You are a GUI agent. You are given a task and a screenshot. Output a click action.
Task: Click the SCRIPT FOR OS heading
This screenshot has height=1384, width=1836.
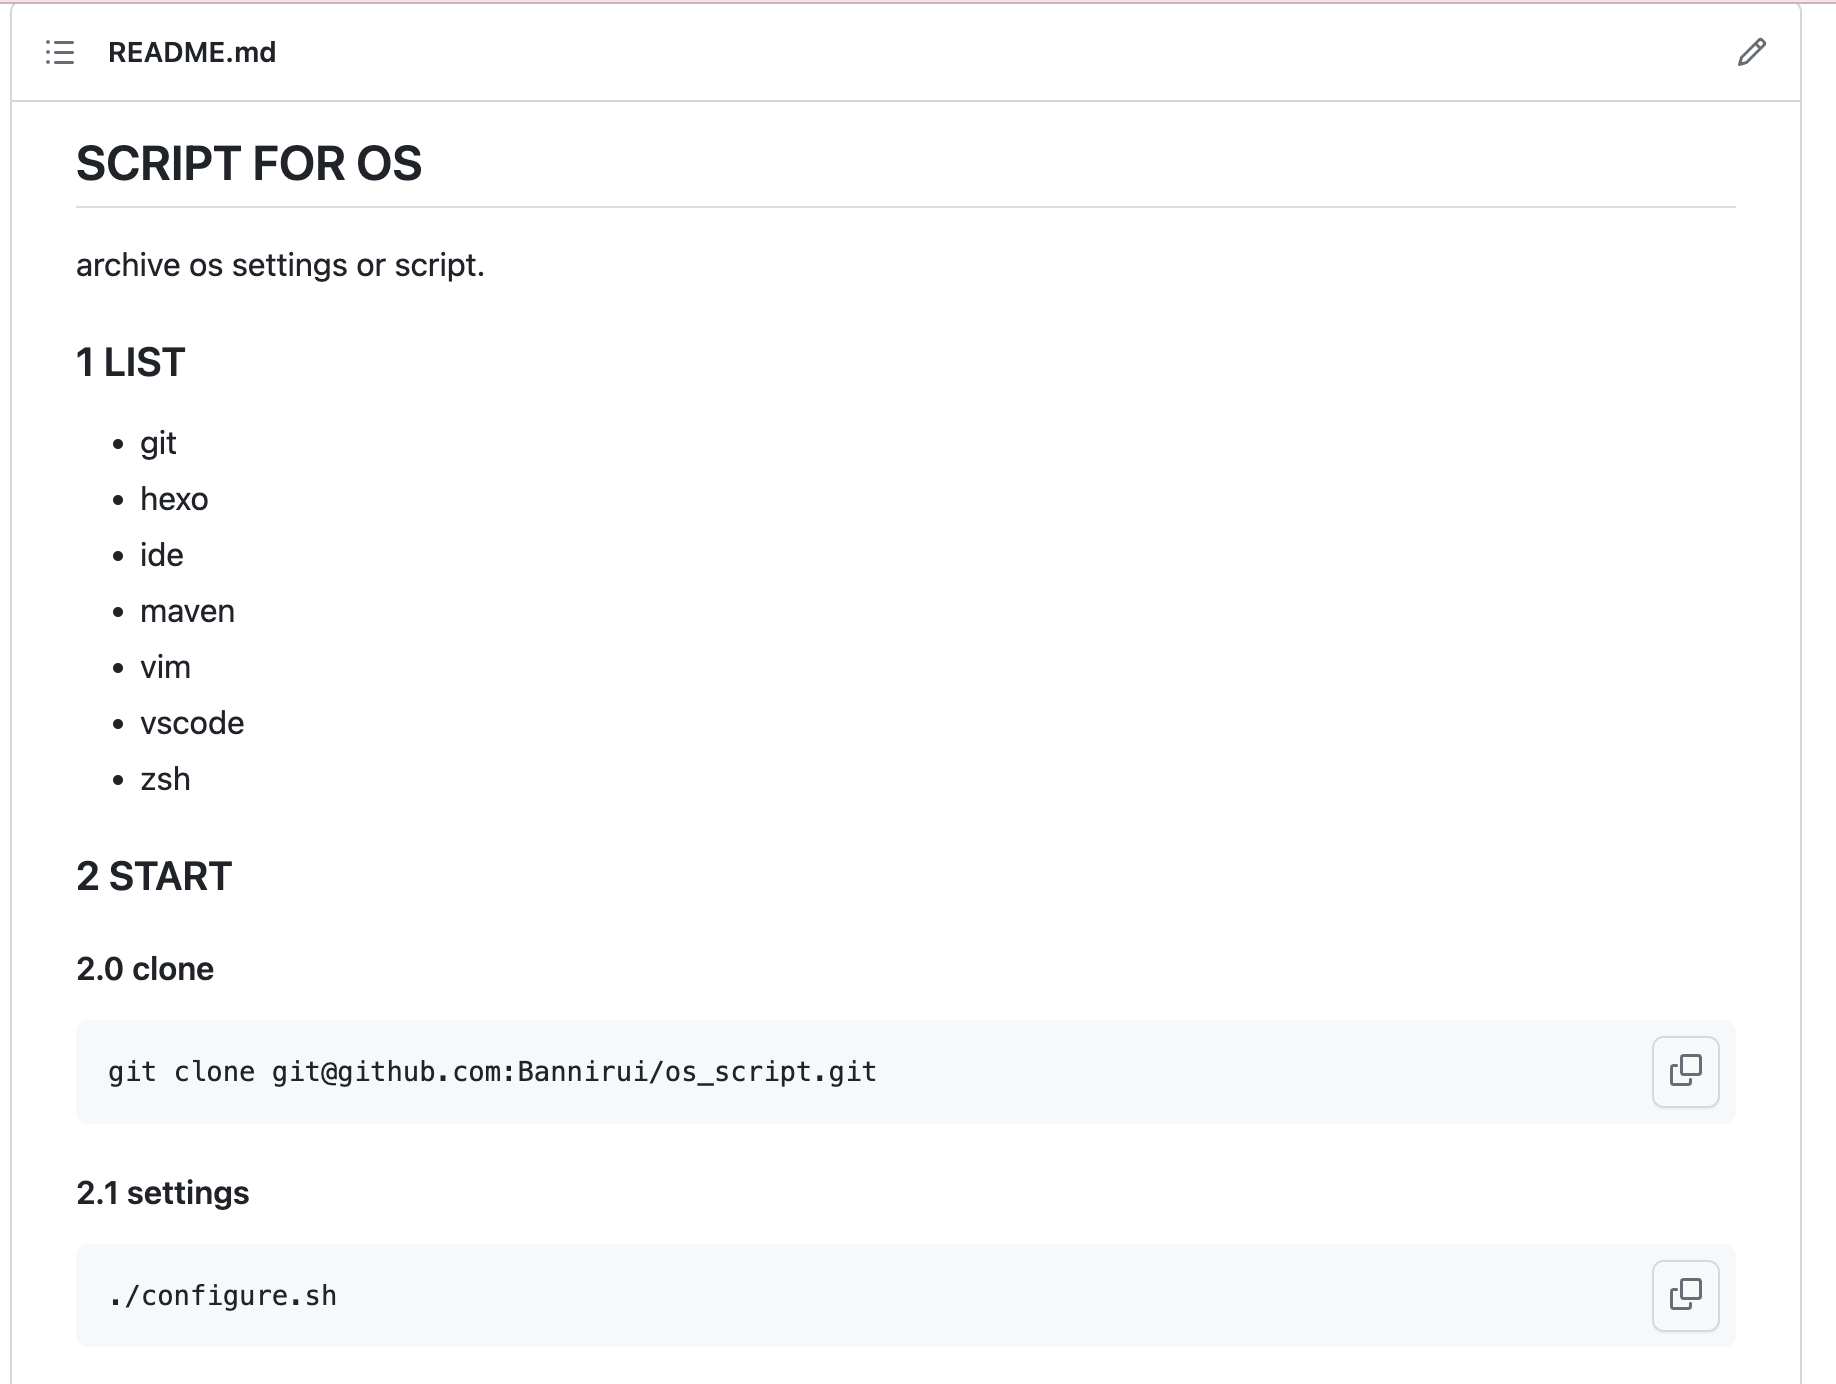pos(249,164)
